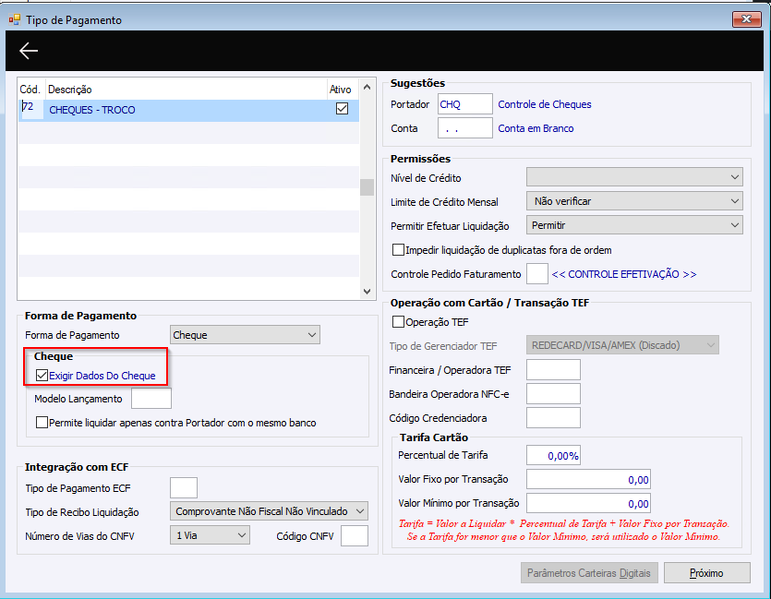Screen dimensions: 771x599
Task: Click the Tipo de Pagamento window icon
Action: coord(14,20)
